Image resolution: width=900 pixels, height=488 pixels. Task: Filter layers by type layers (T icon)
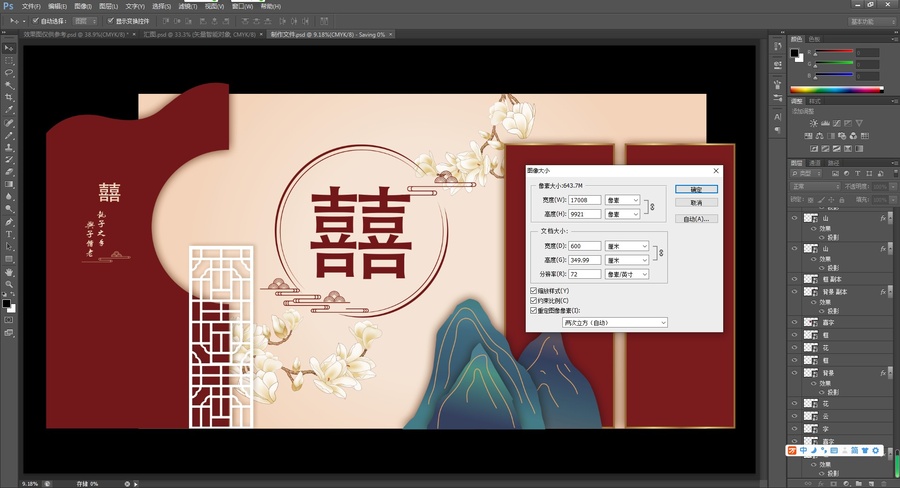(x=858, y=173)
